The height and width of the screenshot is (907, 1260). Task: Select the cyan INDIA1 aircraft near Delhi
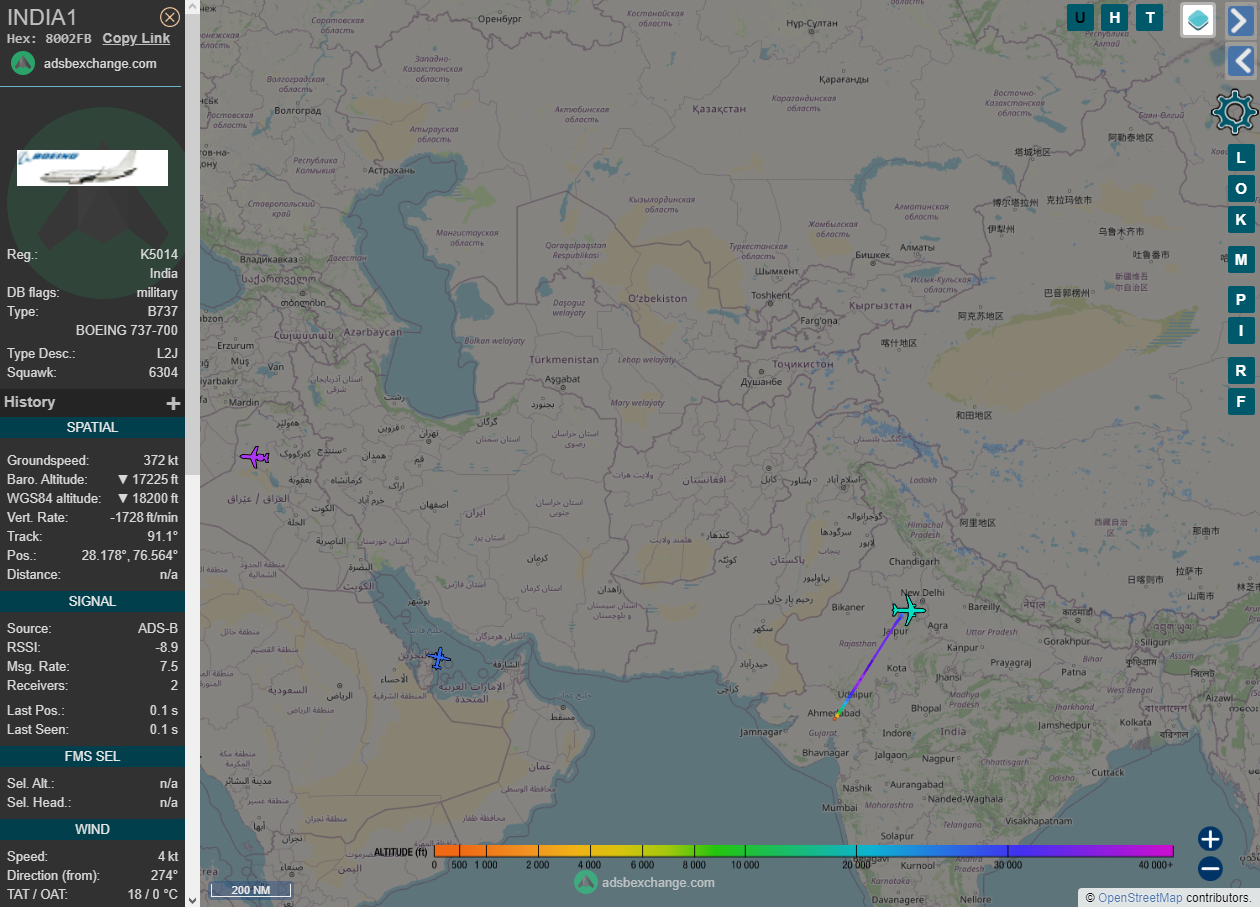[909, 609]
